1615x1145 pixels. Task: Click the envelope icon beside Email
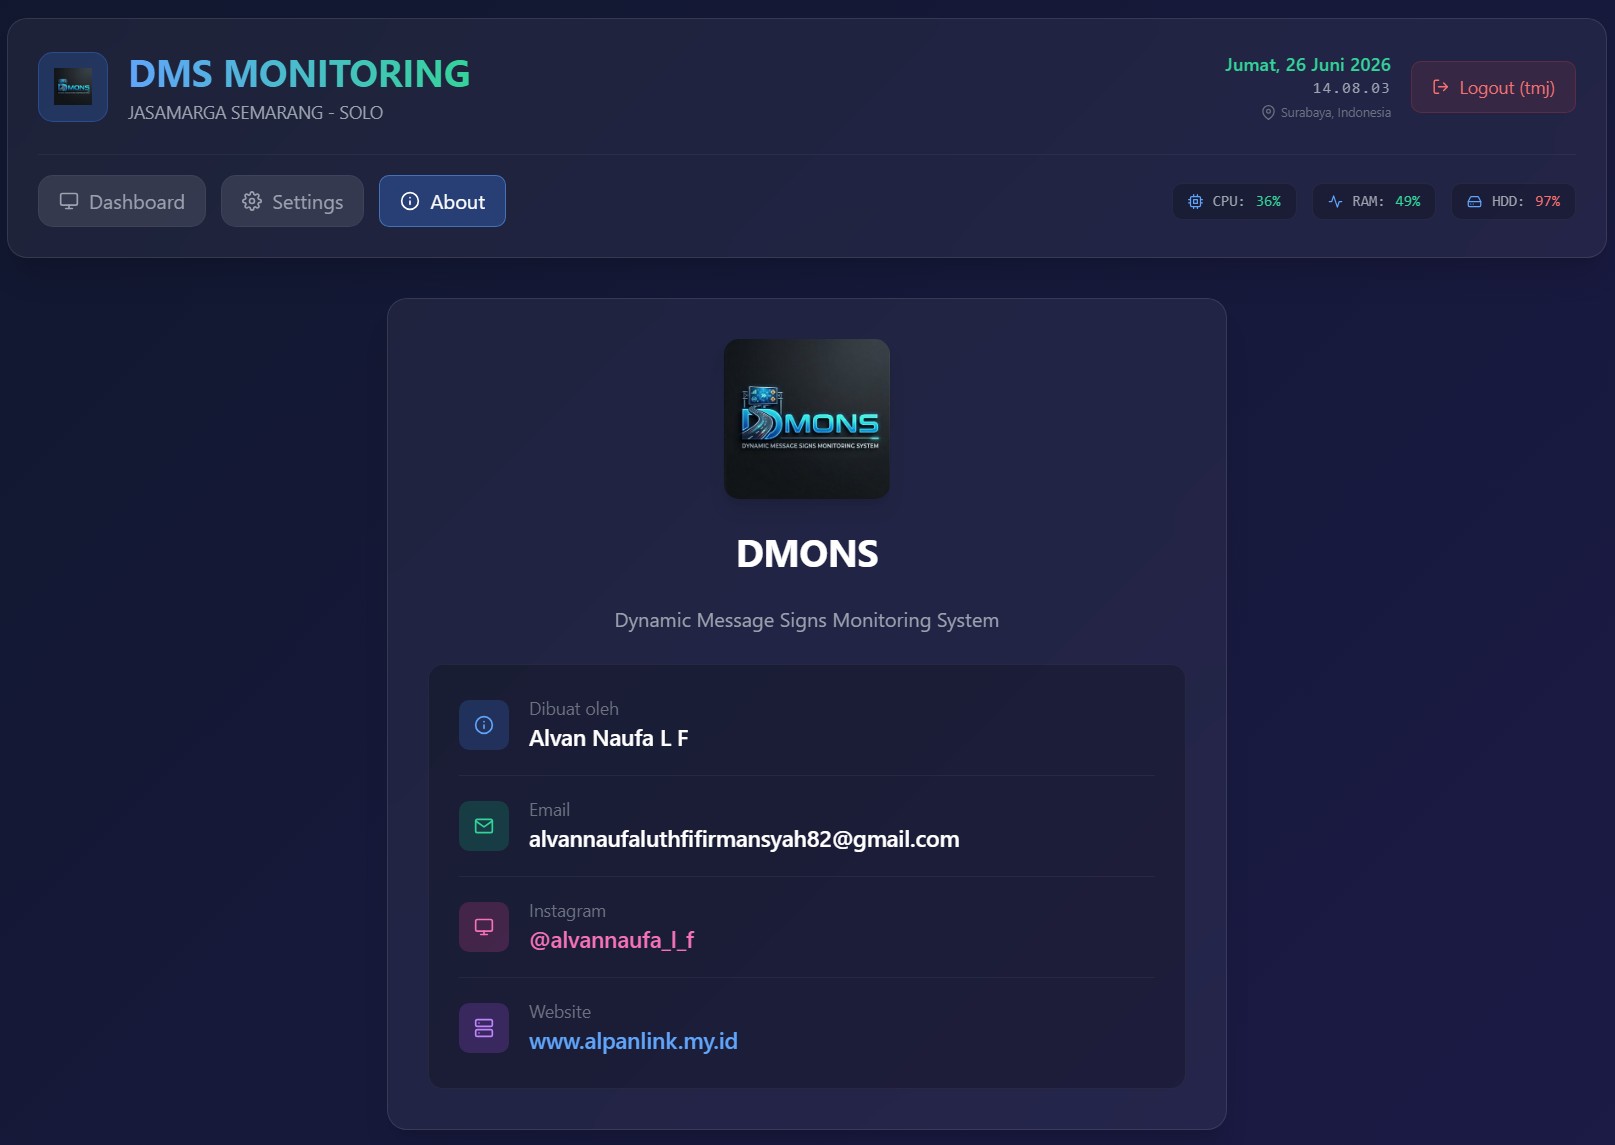coord(484,826)
